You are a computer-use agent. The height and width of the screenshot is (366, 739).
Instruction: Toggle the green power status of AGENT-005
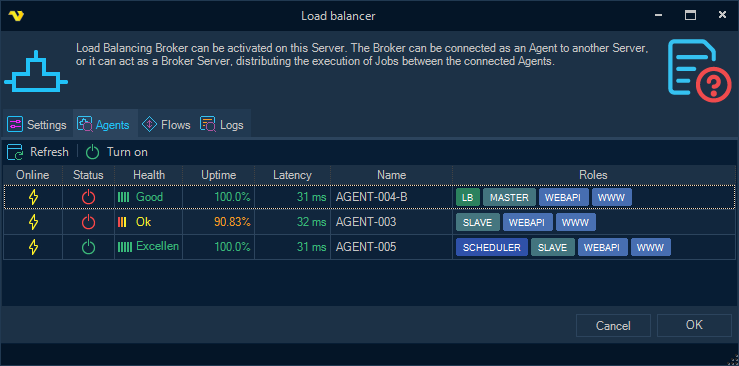point(88,247)
